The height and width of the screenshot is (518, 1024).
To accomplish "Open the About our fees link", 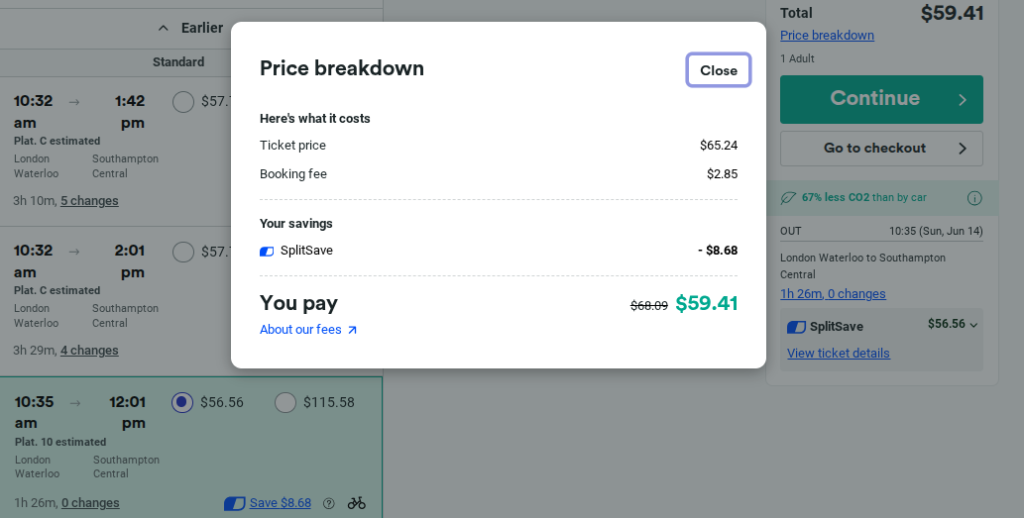I will pyautogui.click(x=300, y=330).
